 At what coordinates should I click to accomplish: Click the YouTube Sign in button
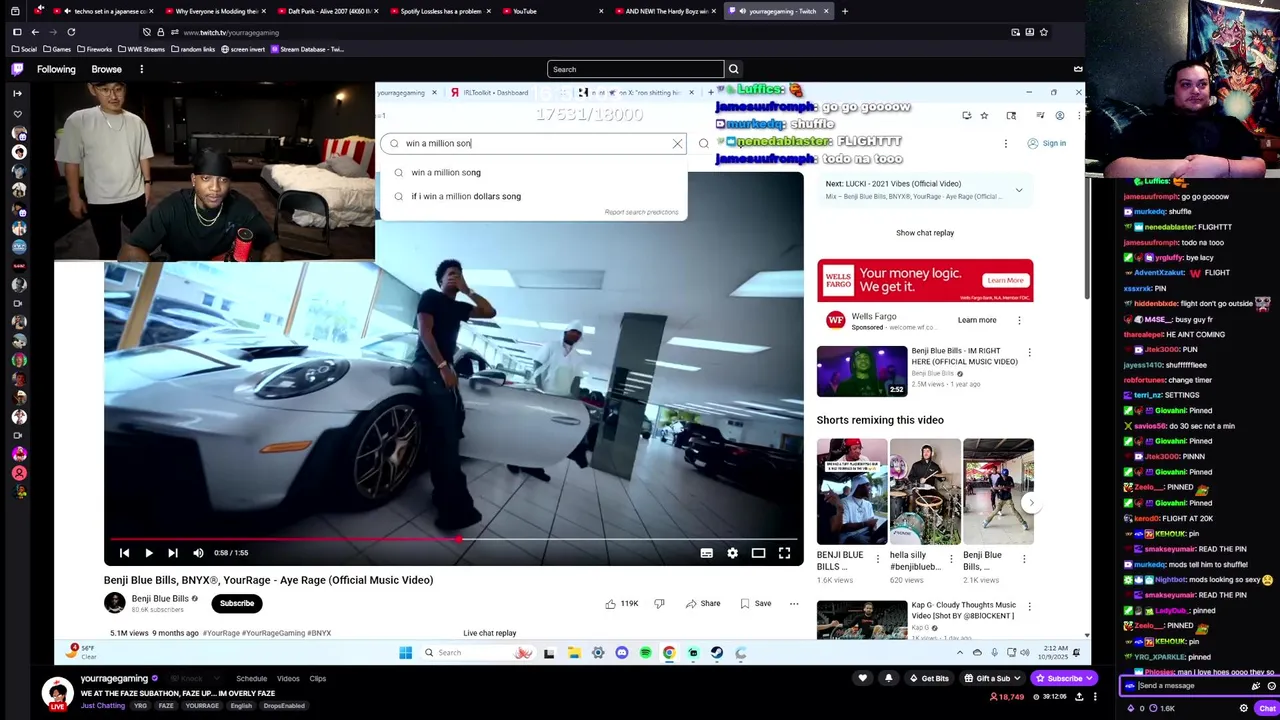click(1046, 143)
